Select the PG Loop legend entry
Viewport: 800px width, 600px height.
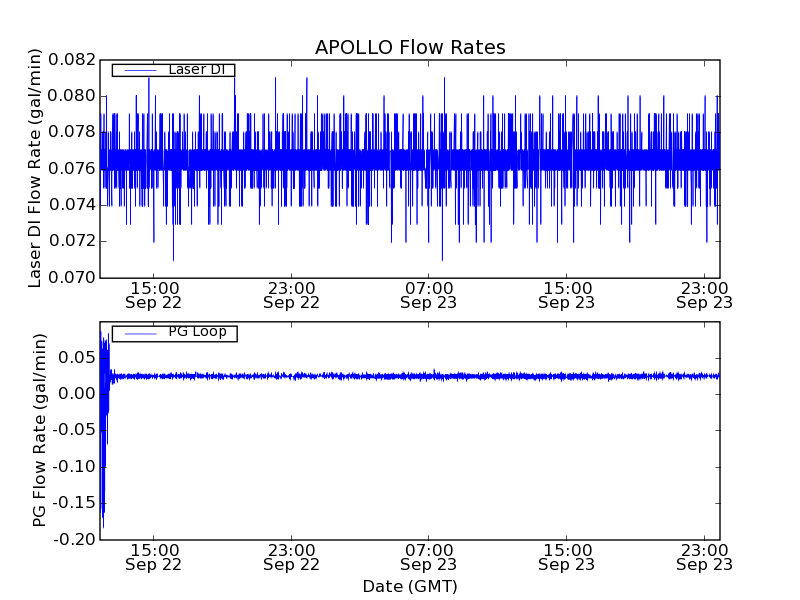174,333
